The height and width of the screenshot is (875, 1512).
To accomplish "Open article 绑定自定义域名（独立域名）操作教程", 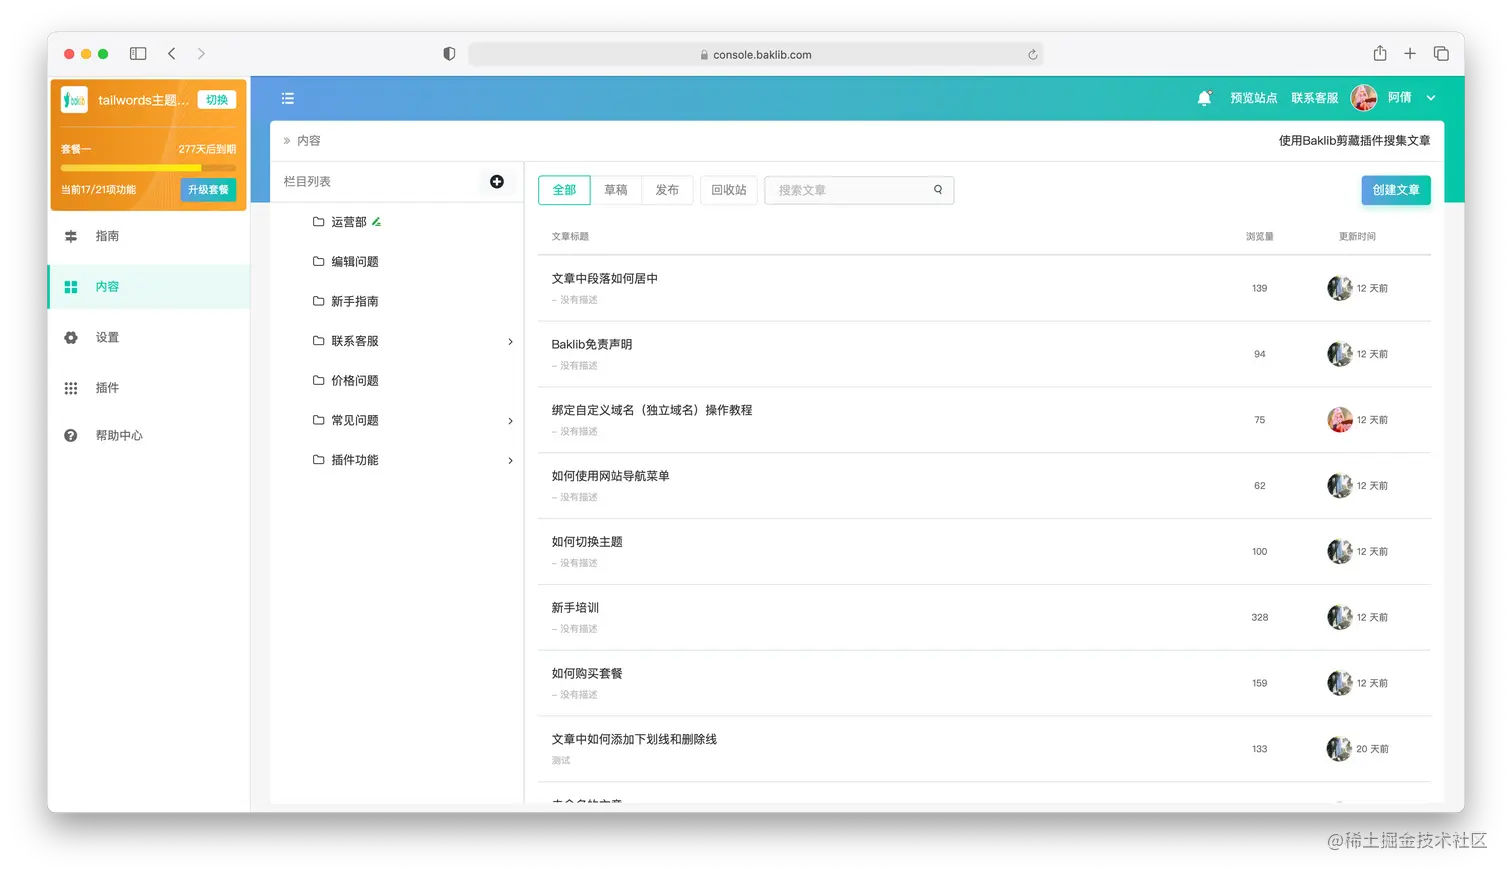I will [651, 411].
